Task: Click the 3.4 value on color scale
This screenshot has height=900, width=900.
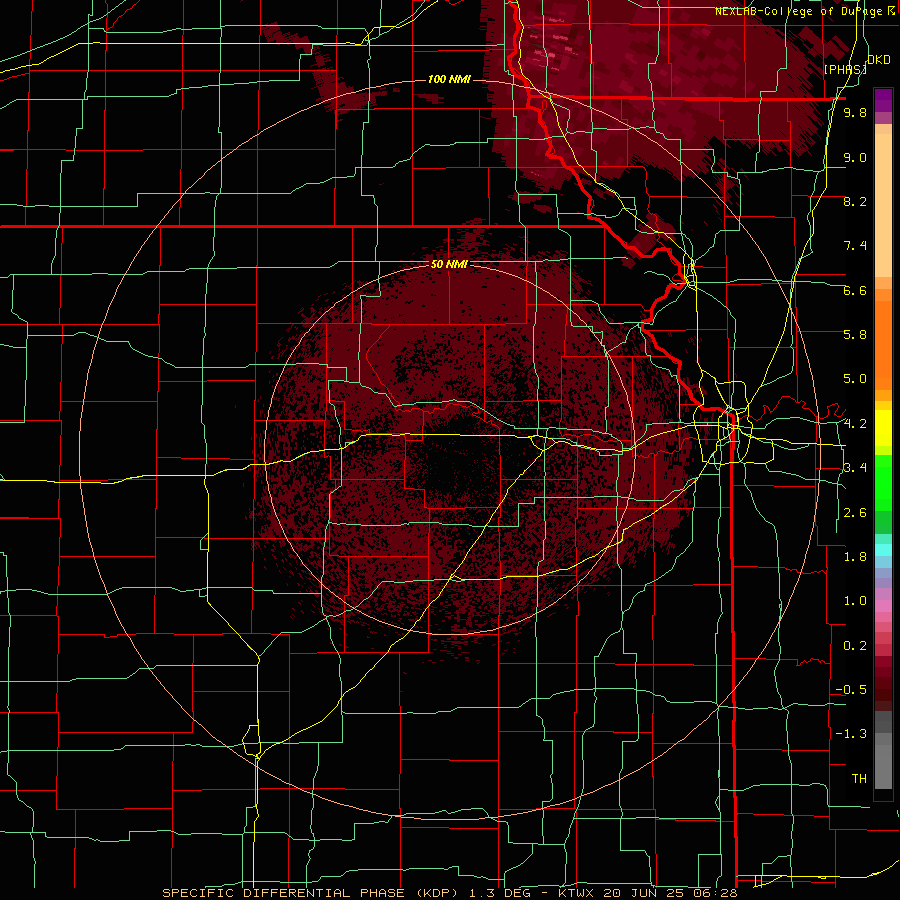Action: (x=855, y=468)
